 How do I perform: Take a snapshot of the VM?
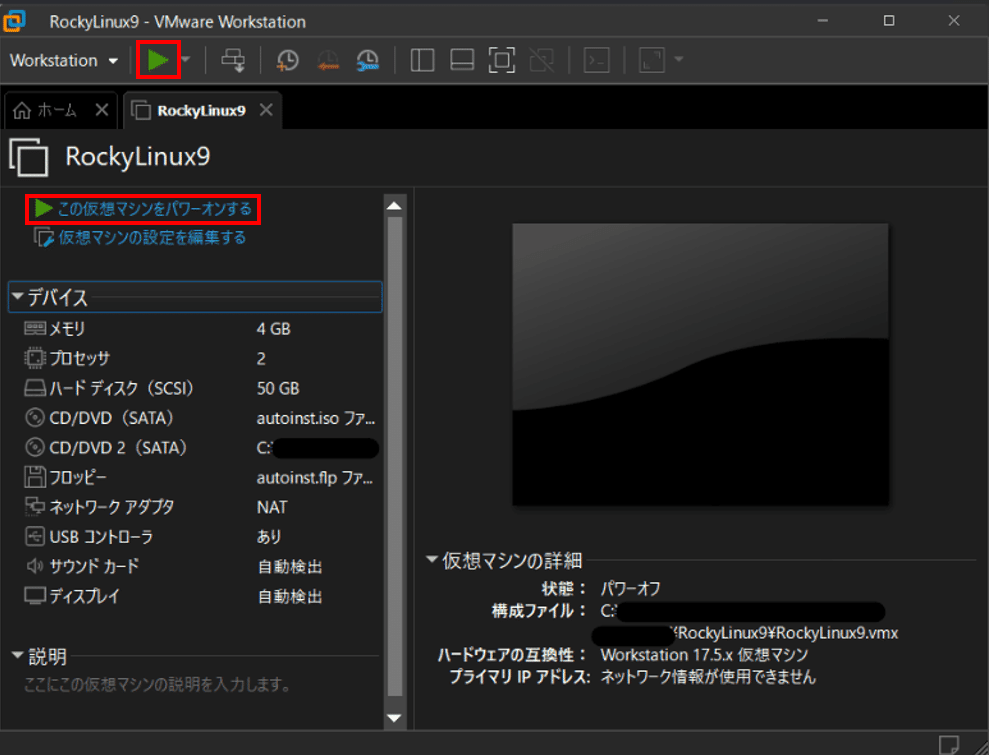pos(288,61)
